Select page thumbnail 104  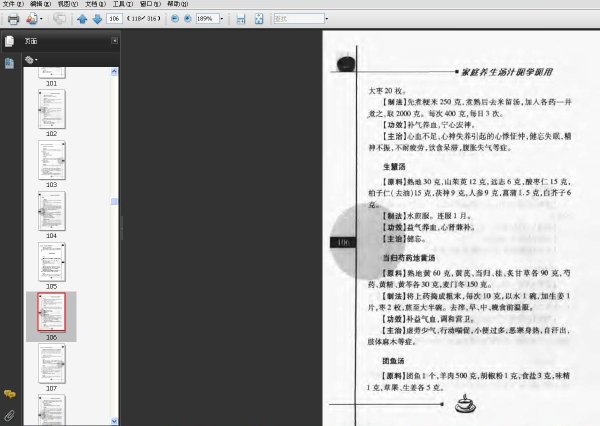click(52, 211)
